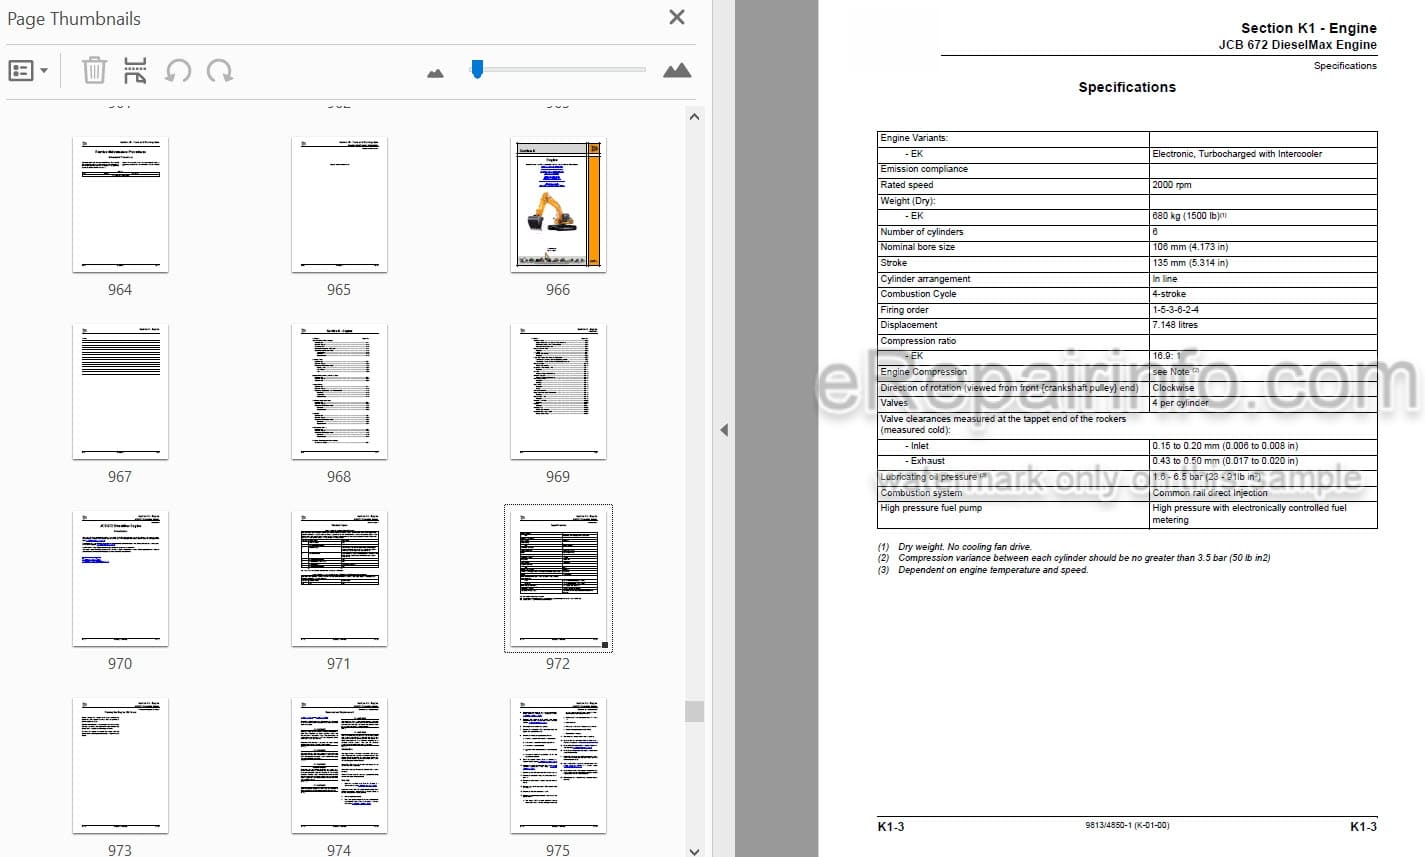Click the thumbnails panel scrollbar thumb
This screenshot has width=1425, height=857.
(694, 711)
